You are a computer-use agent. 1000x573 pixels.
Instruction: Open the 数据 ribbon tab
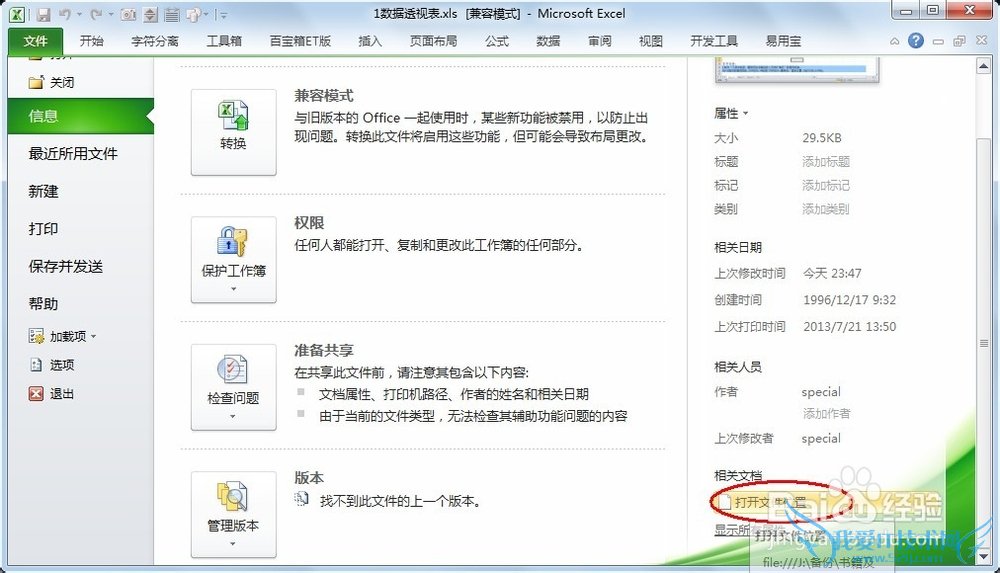548,41
